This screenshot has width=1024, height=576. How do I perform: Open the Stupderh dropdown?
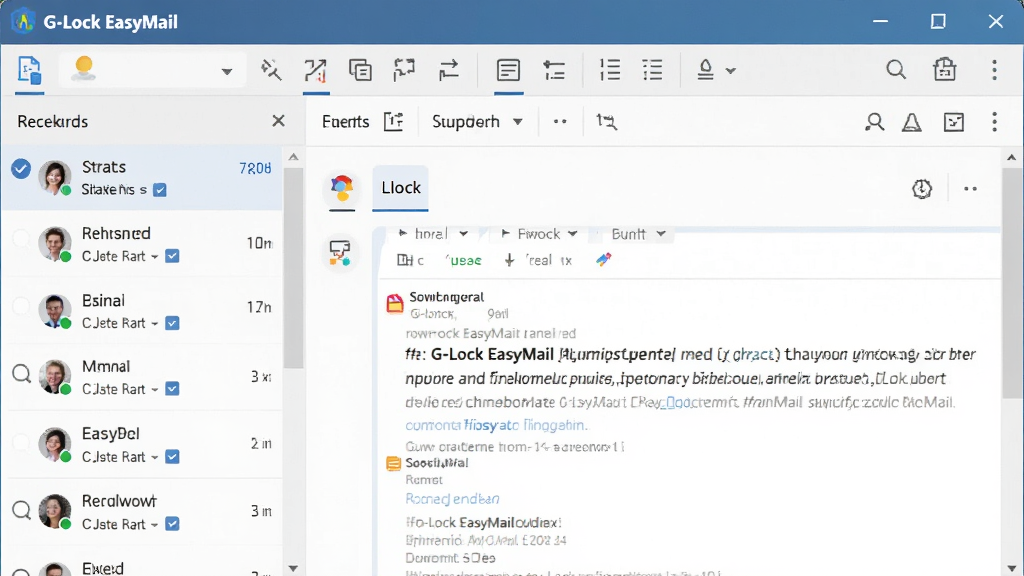tap(477, 121)
